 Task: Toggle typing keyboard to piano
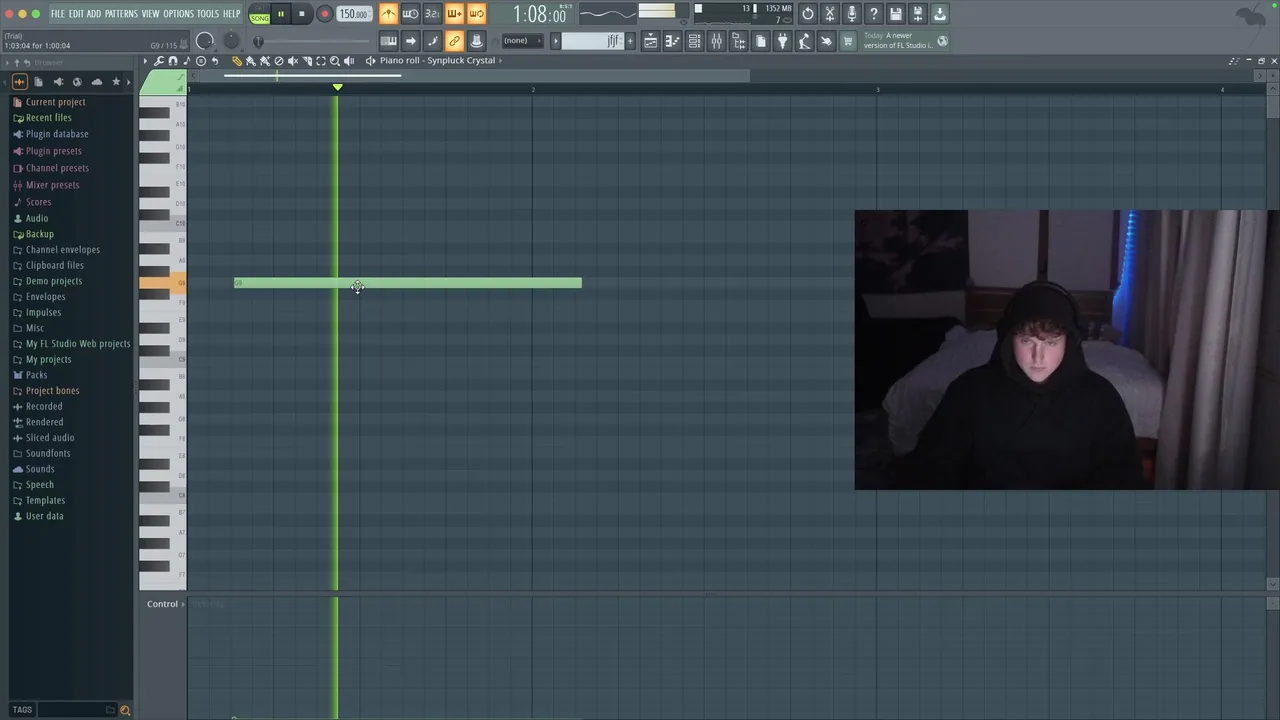click(x=388, y=41)
